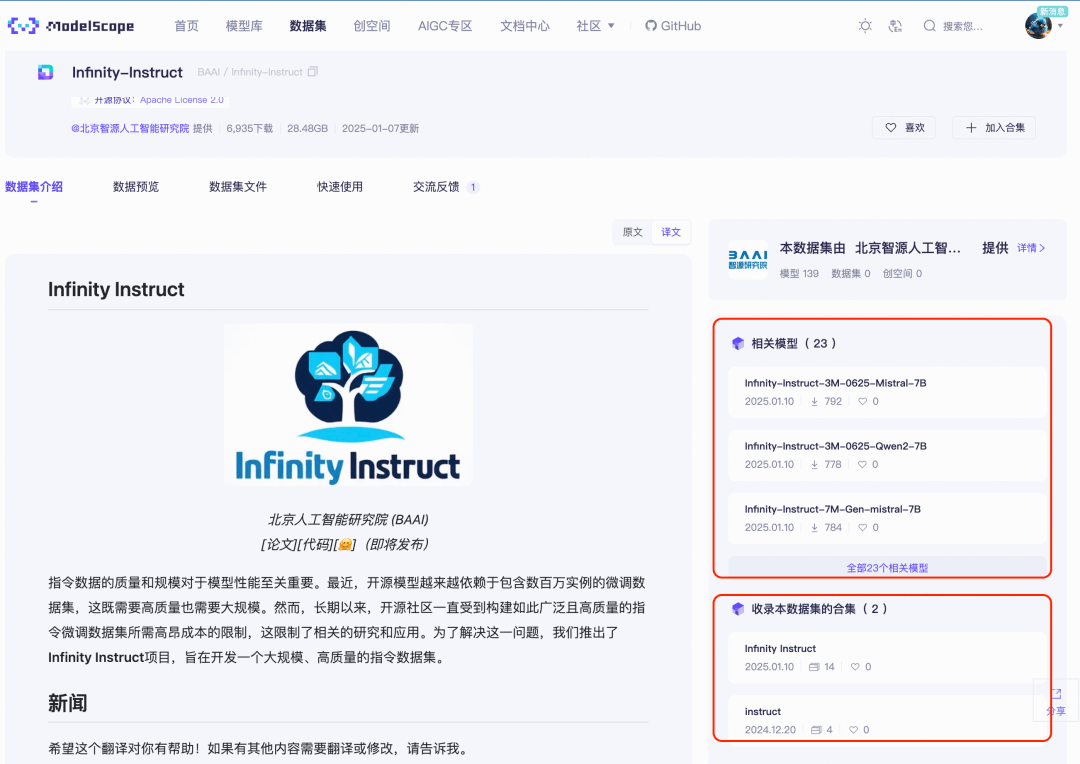Open the GitHub link in navigation
The height and width of the screenshot is (764, 1080).
click(x=673, y=26)
